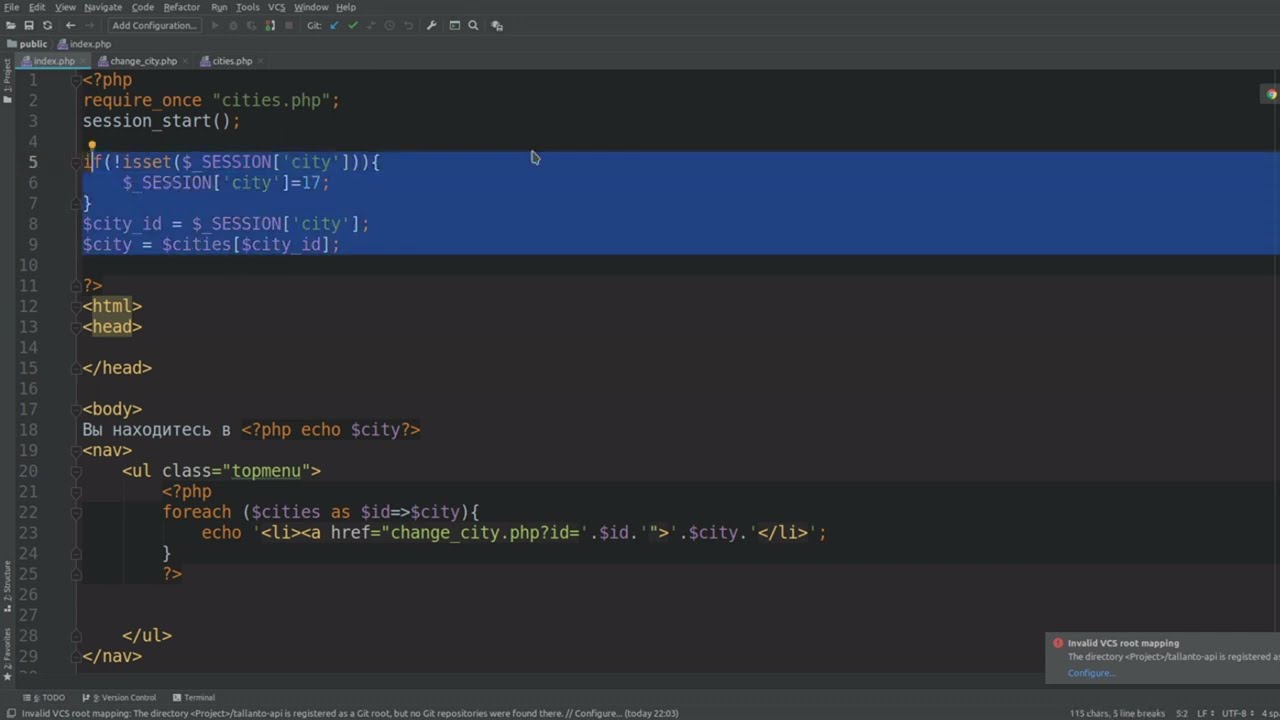Switch to the change_city.php tab
The height and width of the screenshot is (720, 1280).
pos(143,61)
